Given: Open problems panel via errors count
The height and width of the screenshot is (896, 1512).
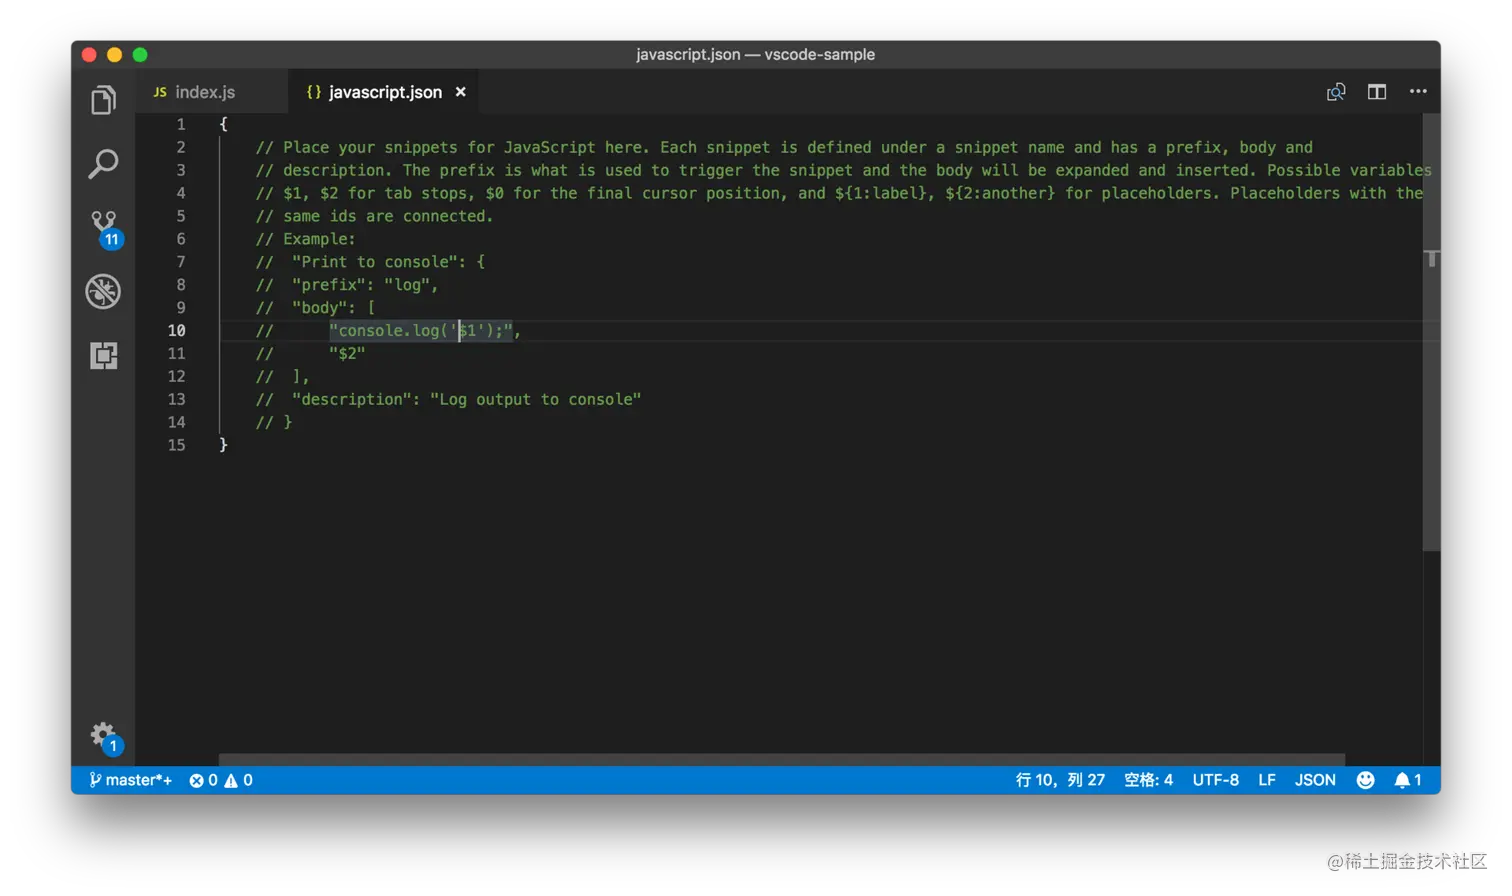Looking at the screenshot, I should (204, 780).
